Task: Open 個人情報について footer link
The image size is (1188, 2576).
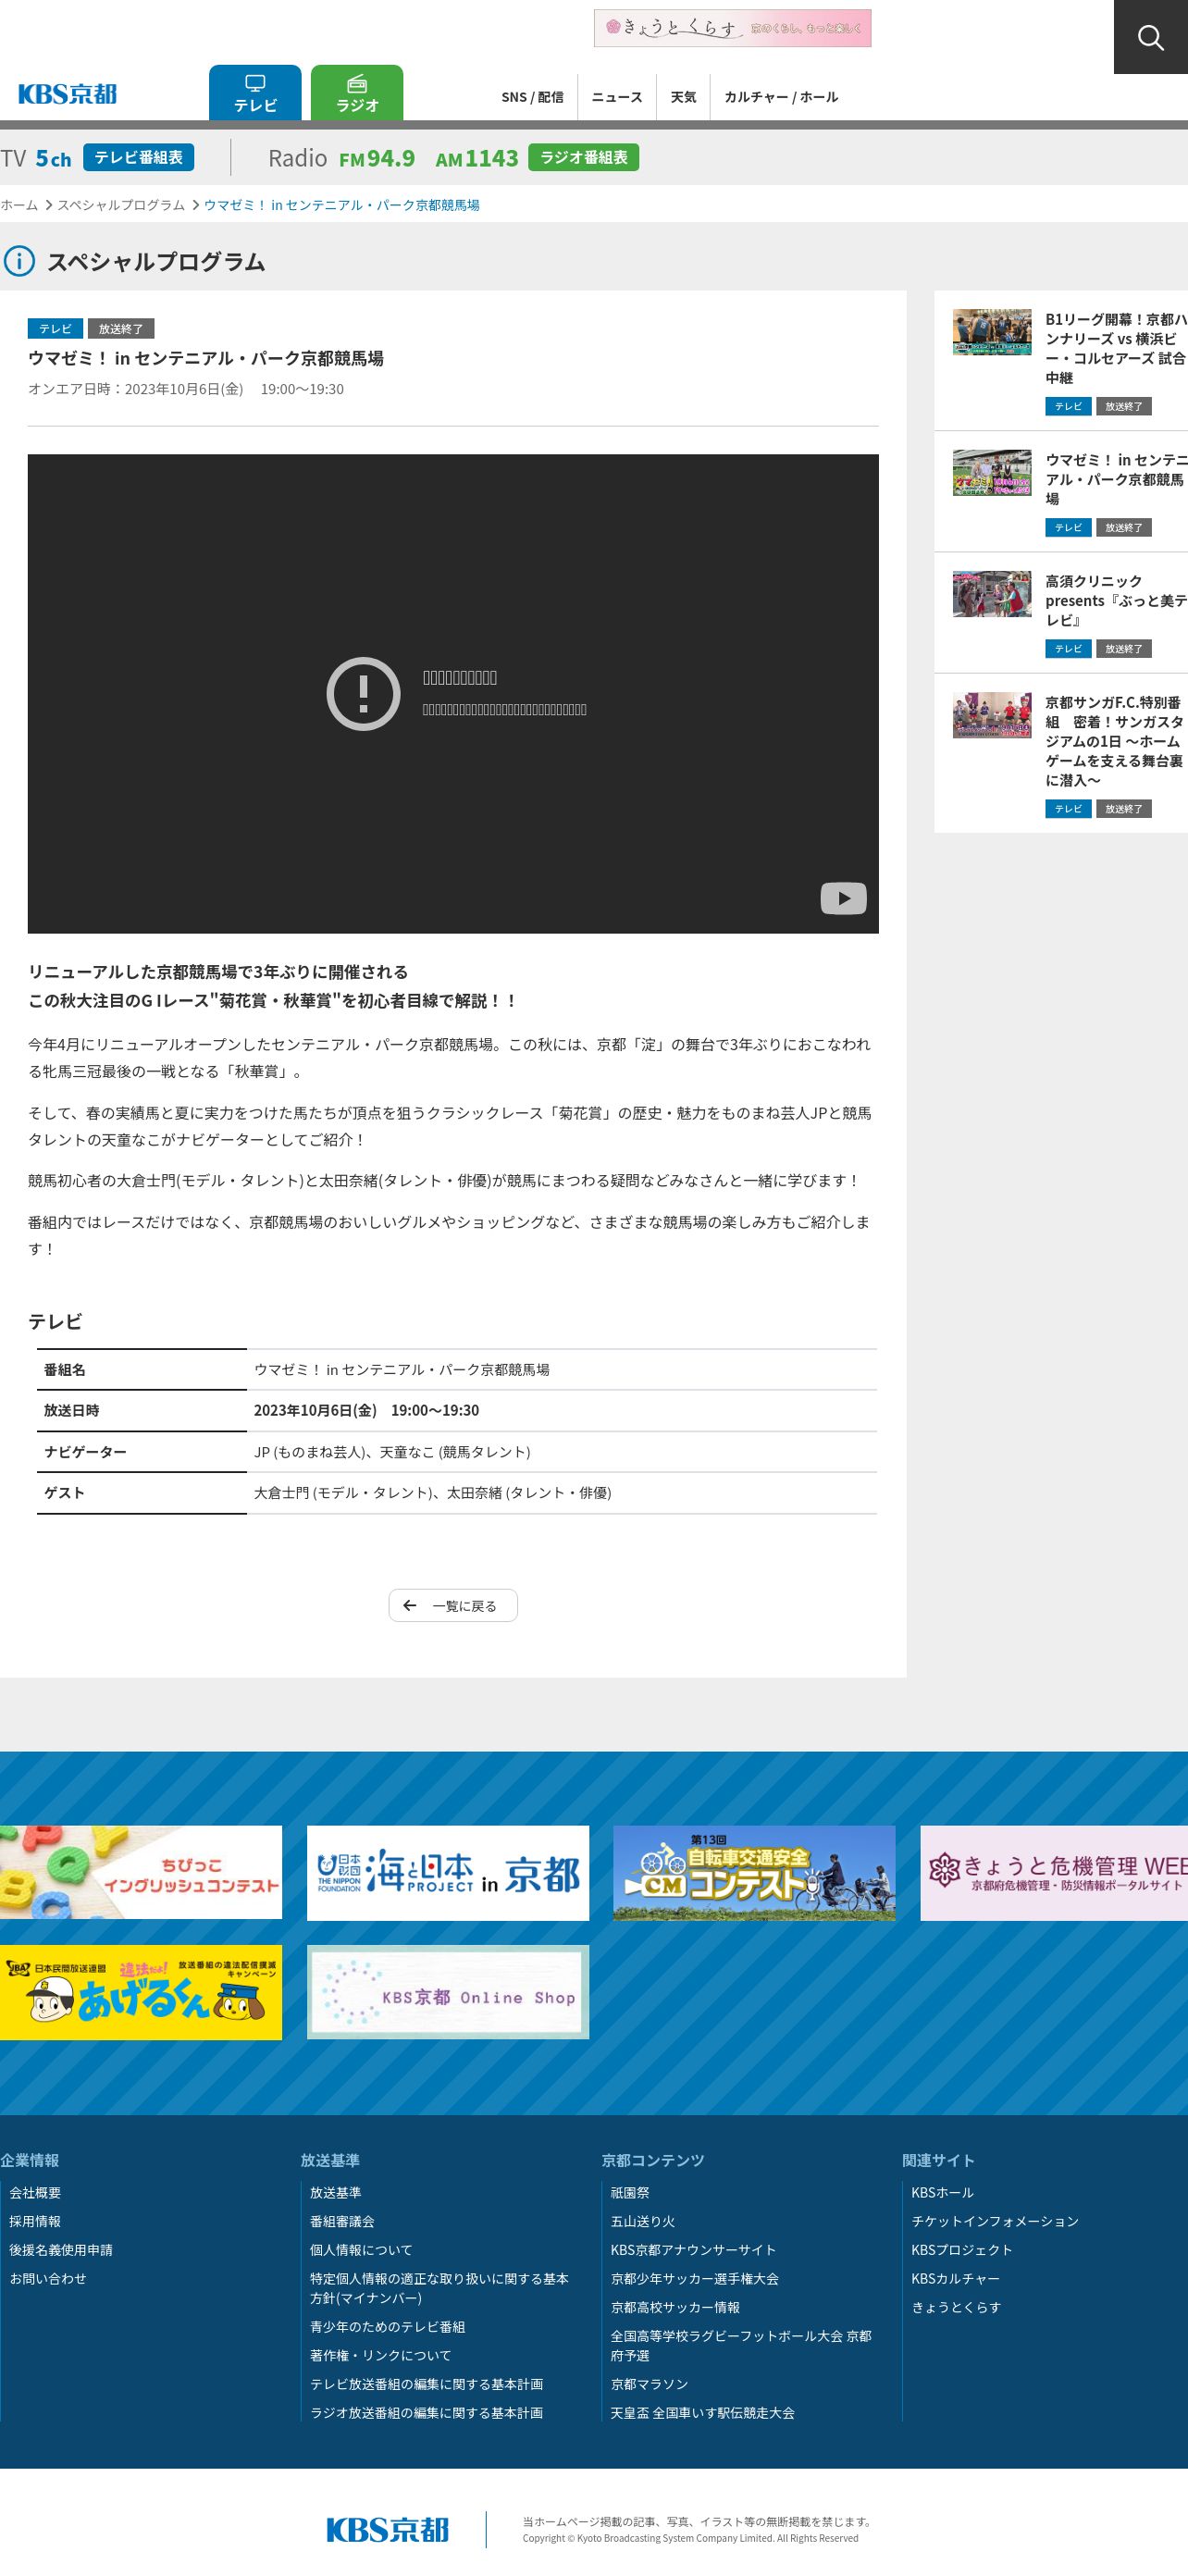Action: coord(361,2250)
